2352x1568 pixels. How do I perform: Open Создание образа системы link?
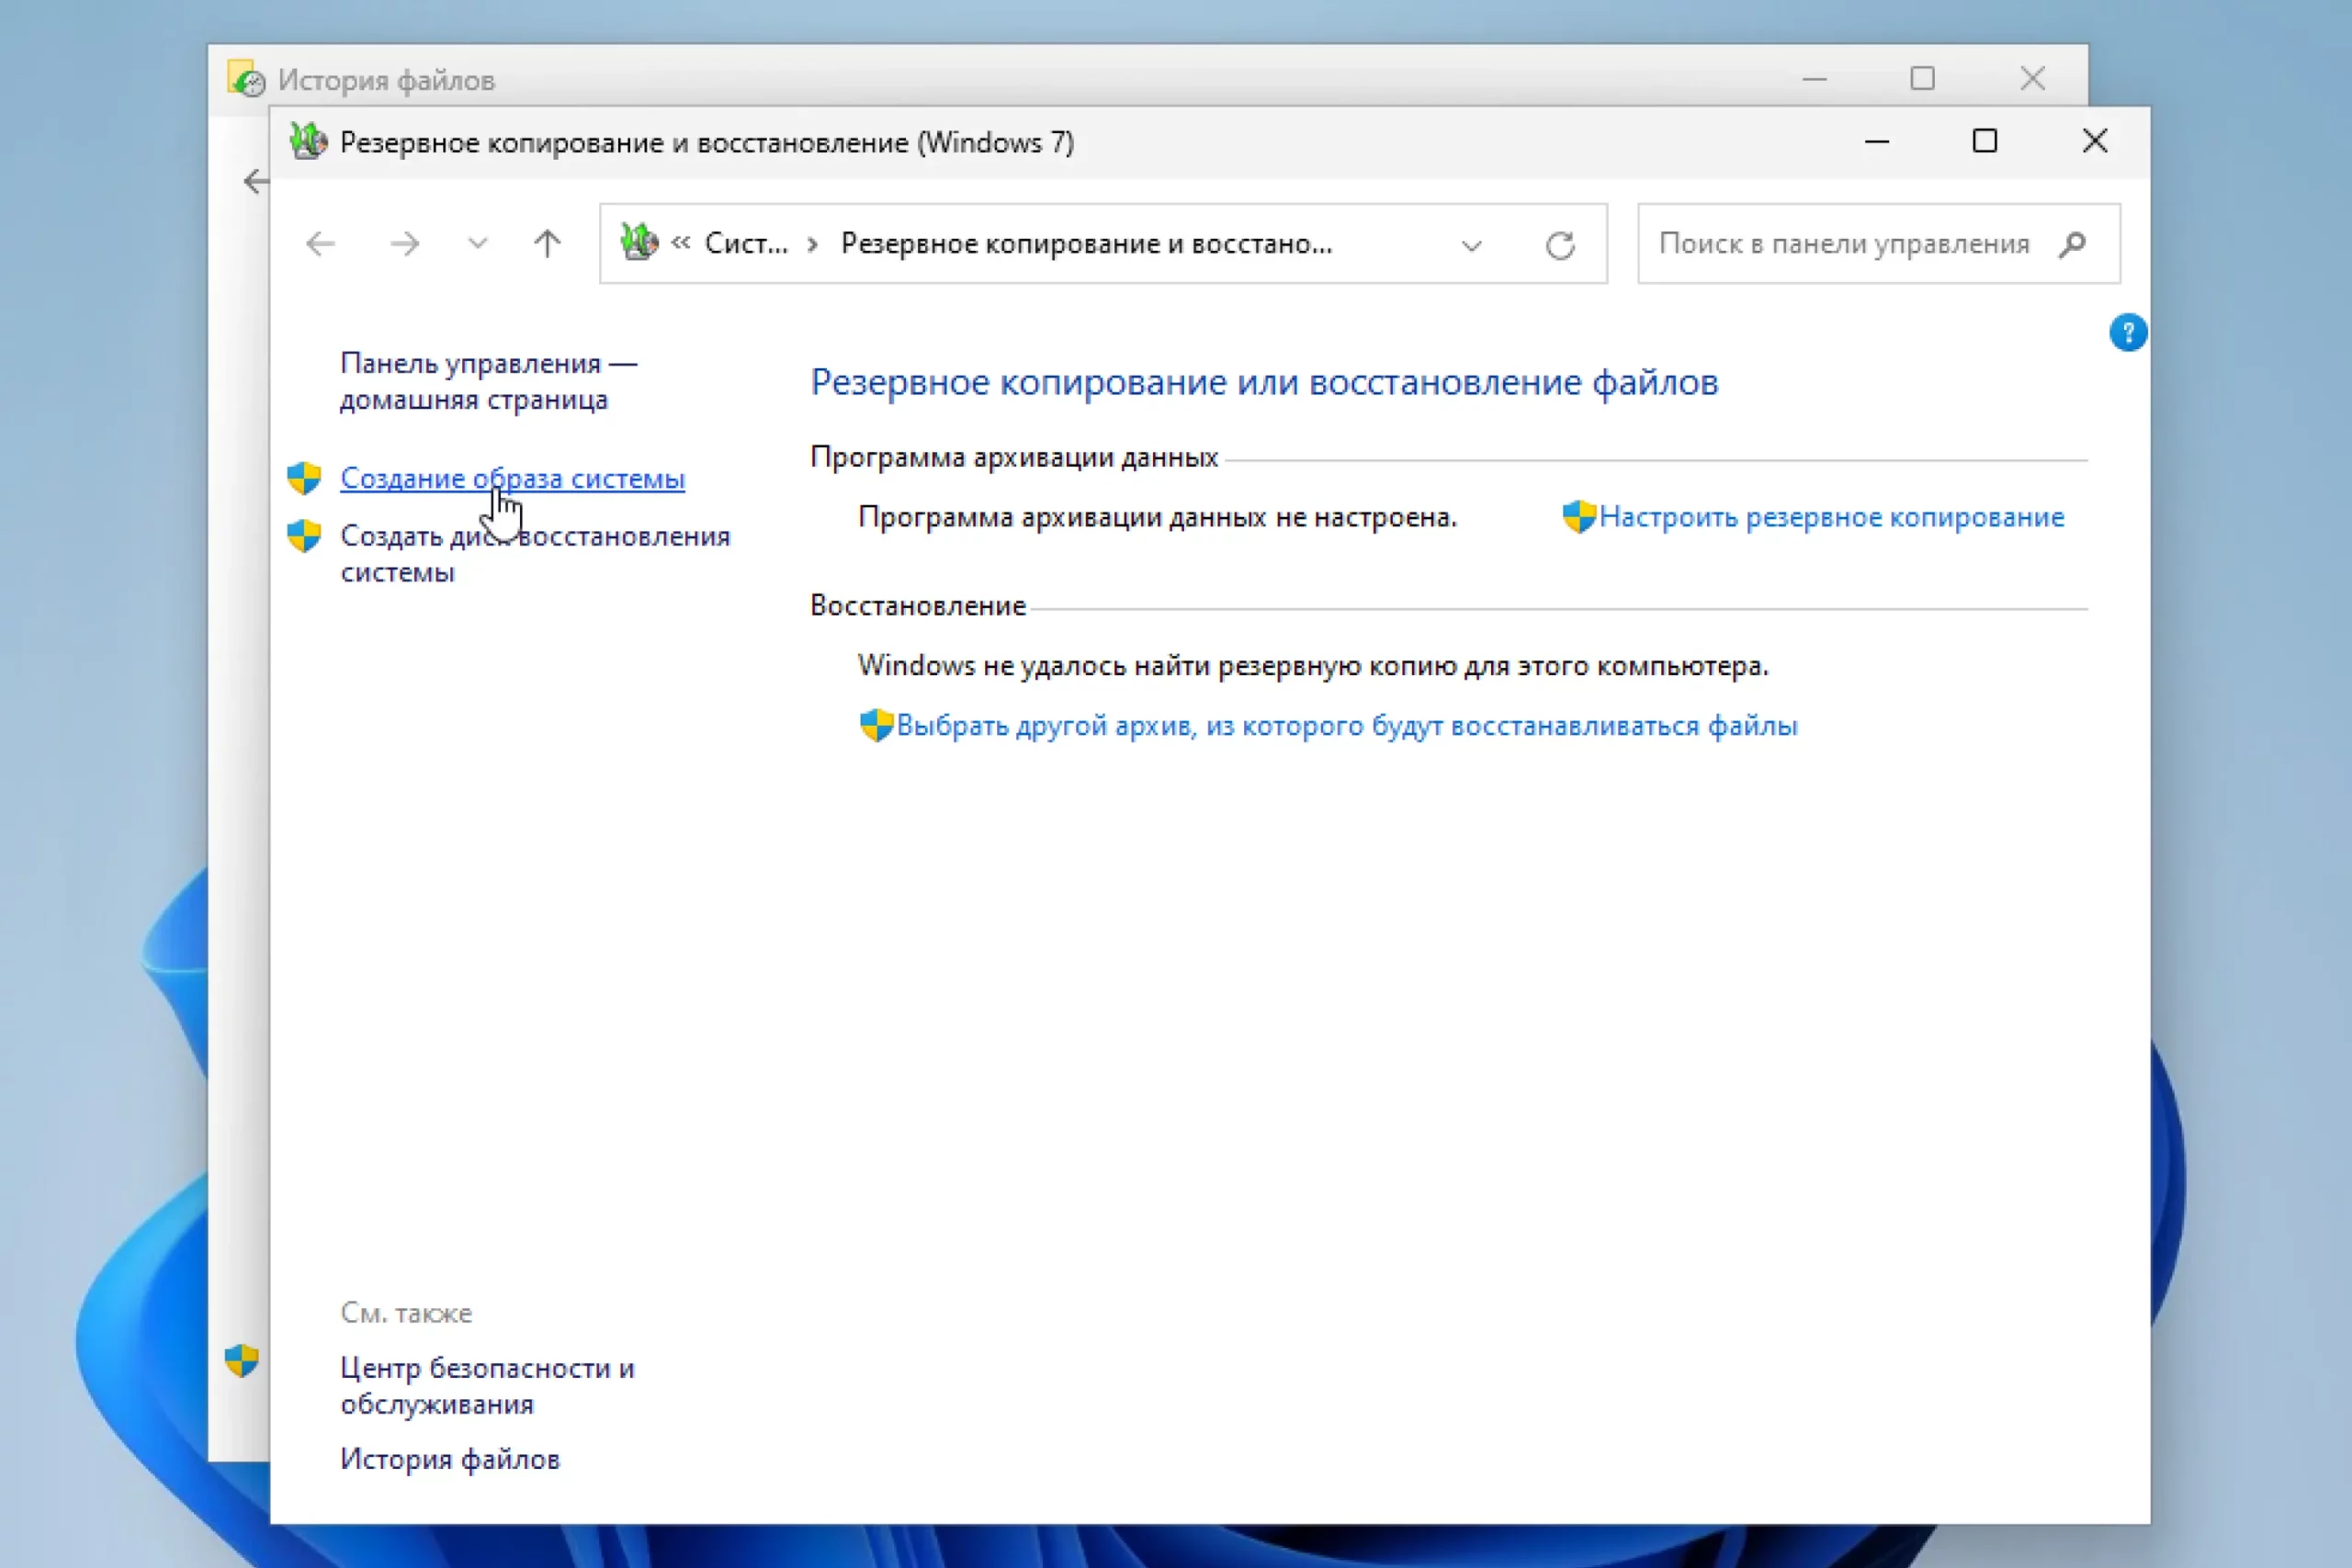click(x=512, y=479)
